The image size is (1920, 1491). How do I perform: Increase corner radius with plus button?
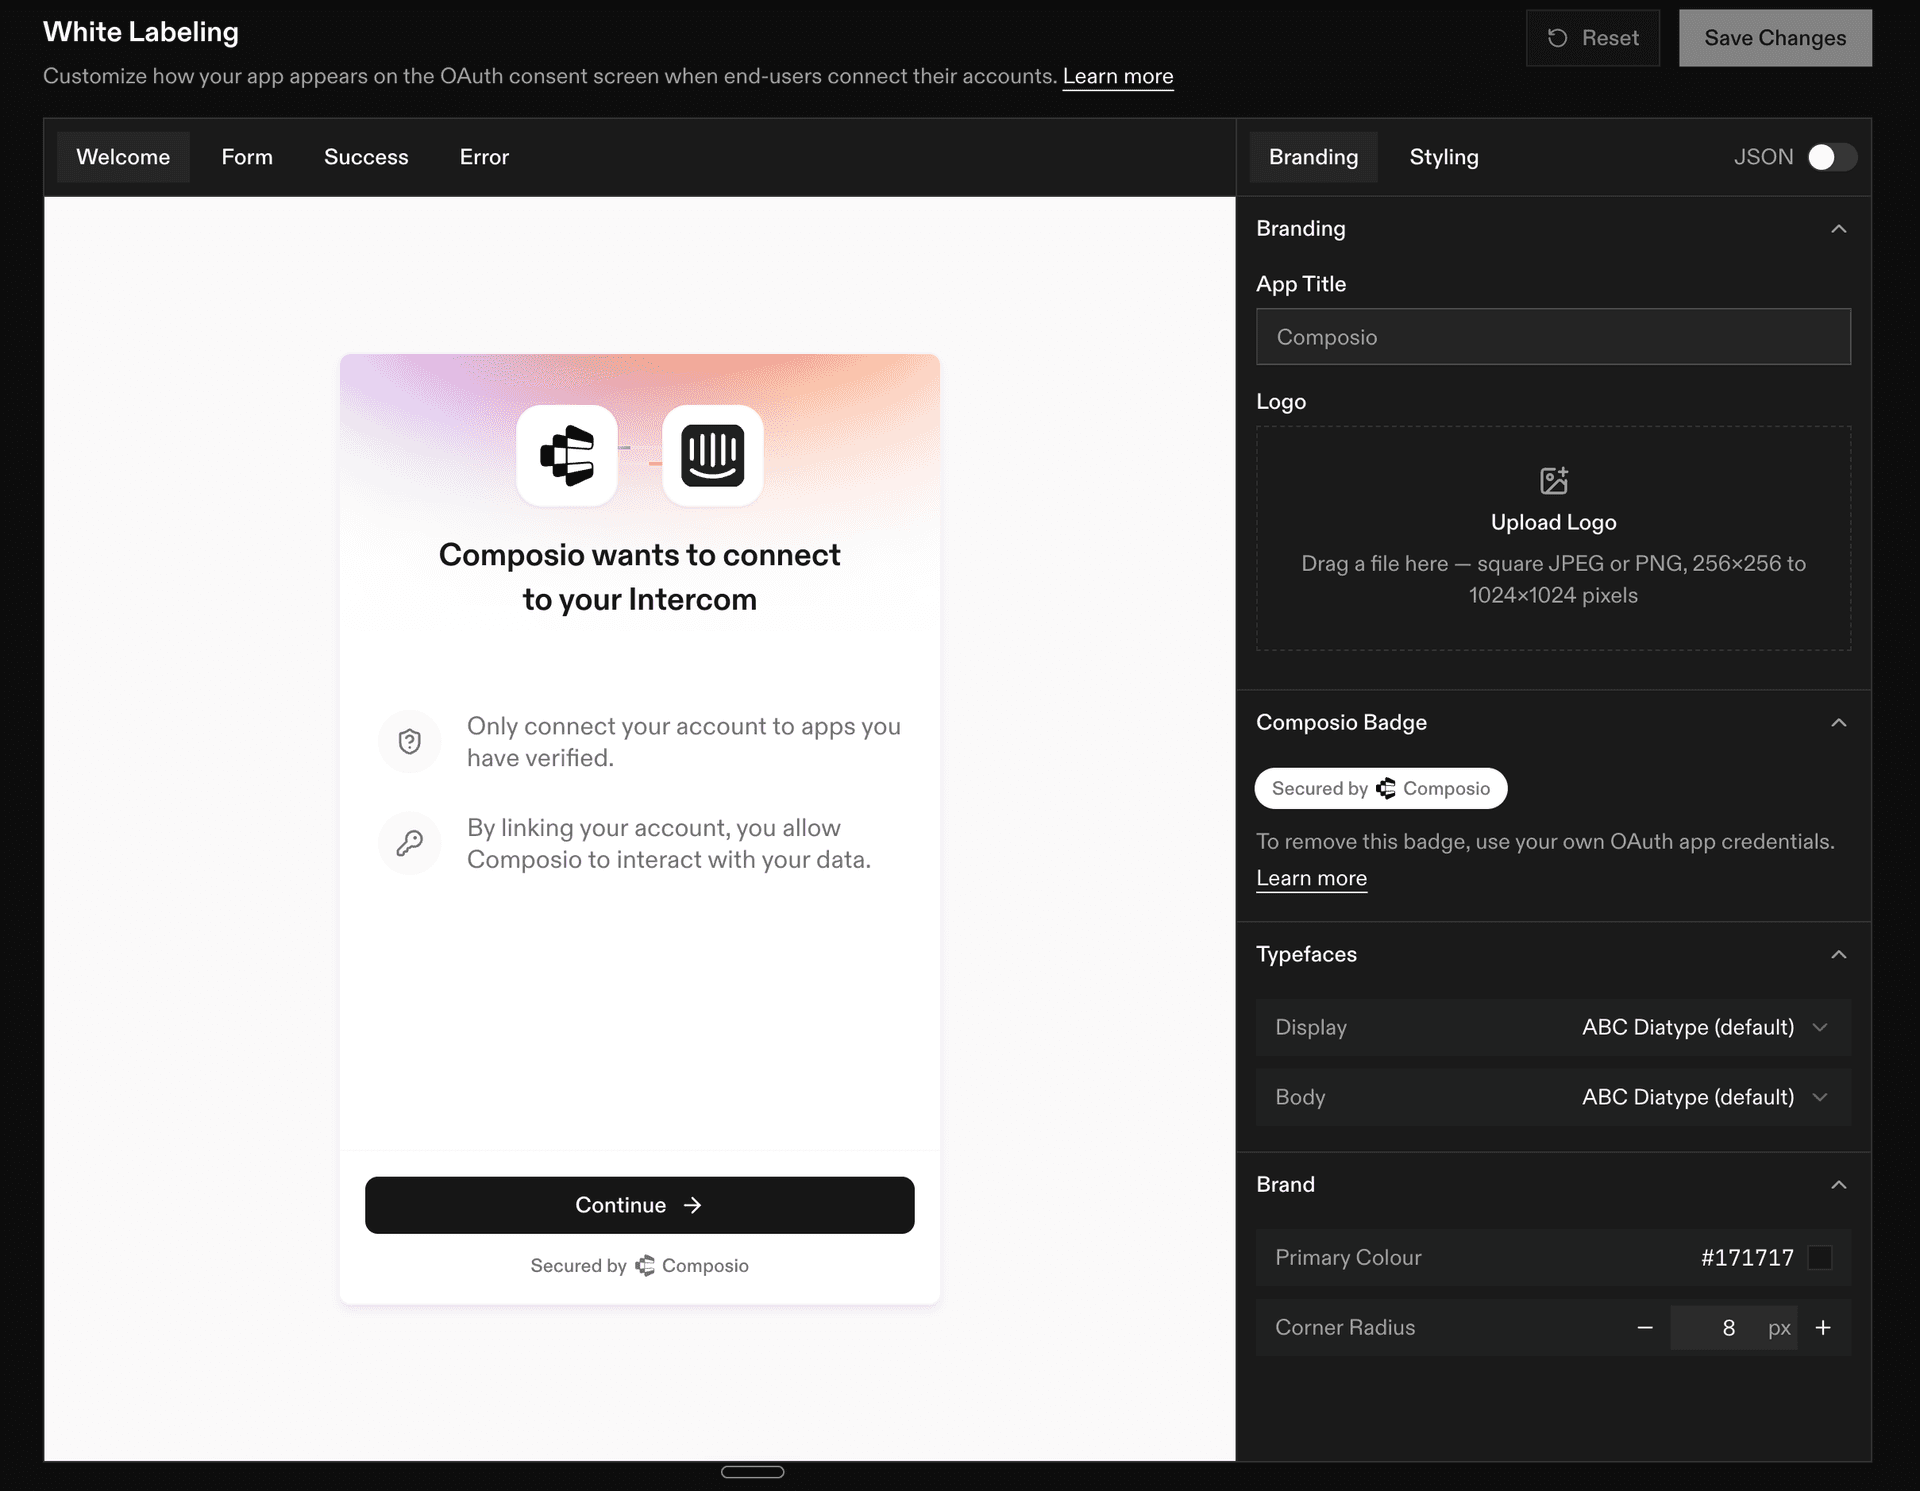pos(1823,1327)
